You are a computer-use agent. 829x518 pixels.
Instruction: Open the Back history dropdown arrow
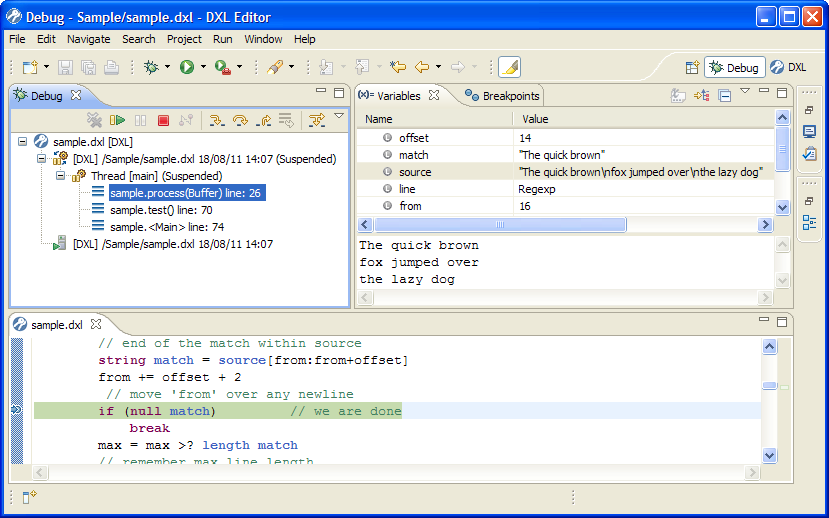coord(438,67)
